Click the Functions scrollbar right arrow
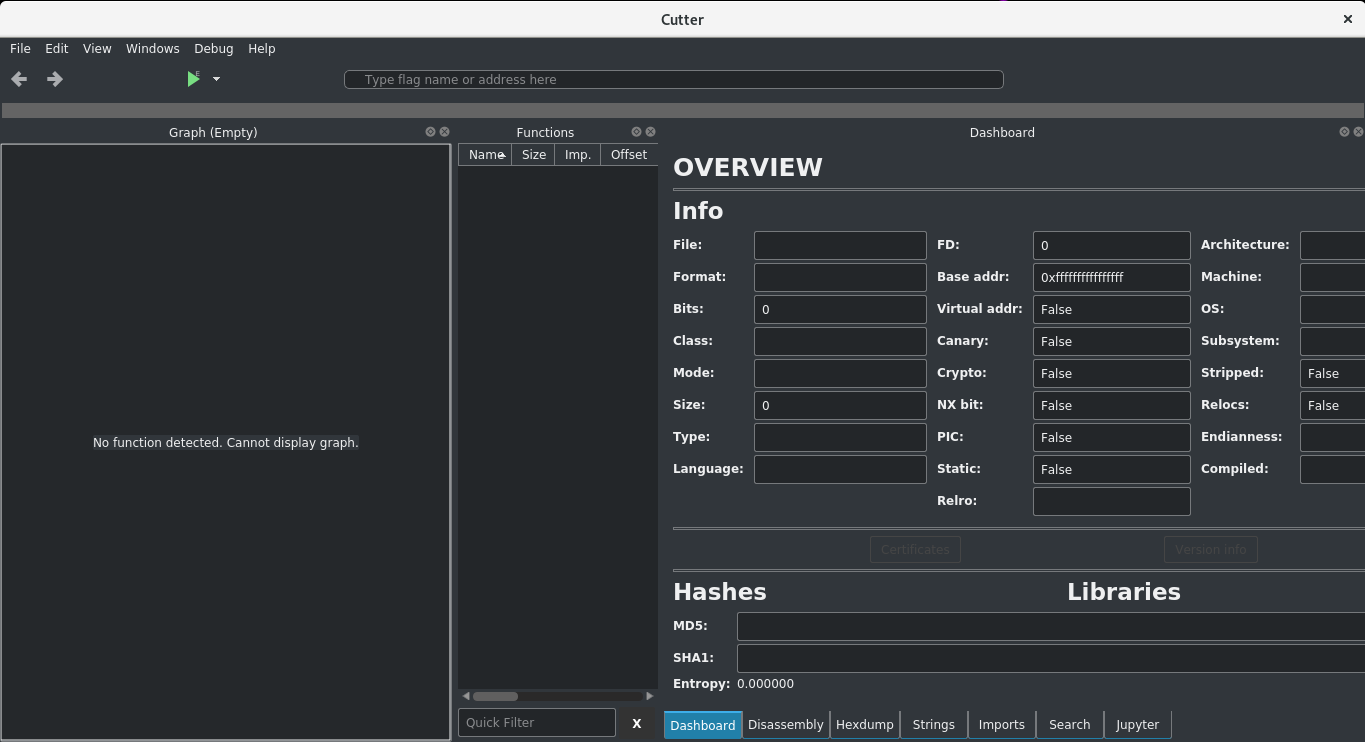1365x742 pixels. pyautogui.click(x=650, y=696)
